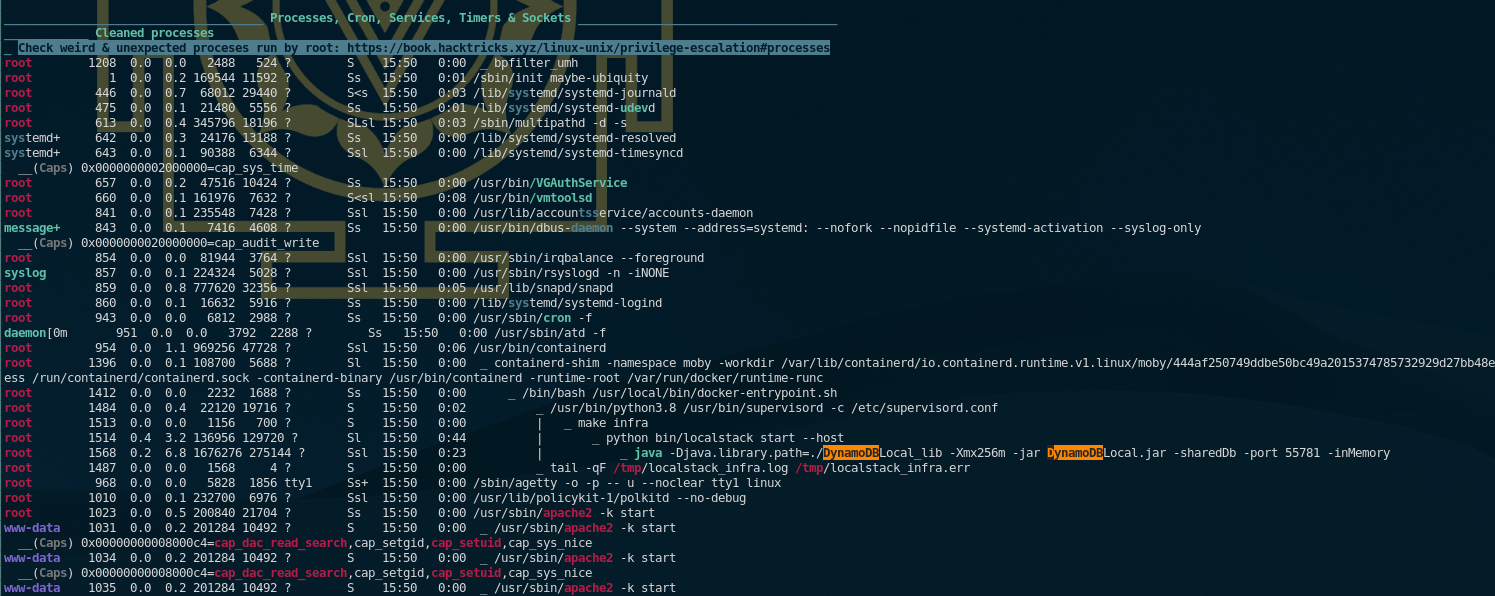
Task: Select the 'daemon' user name
Action: point(25,333)
